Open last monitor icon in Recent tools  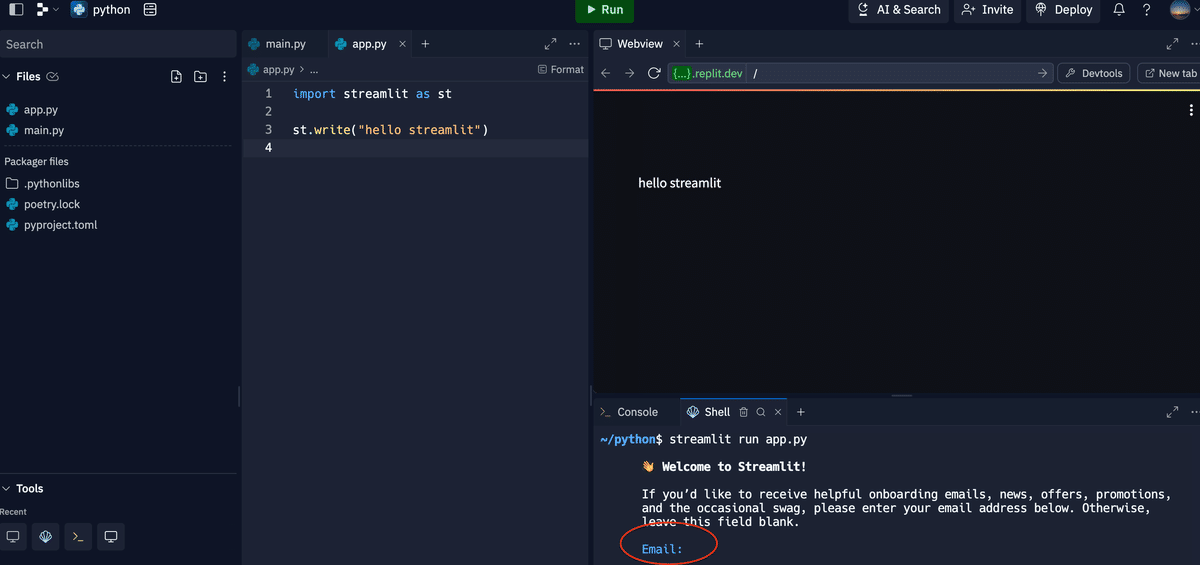[x=111, y=537]
